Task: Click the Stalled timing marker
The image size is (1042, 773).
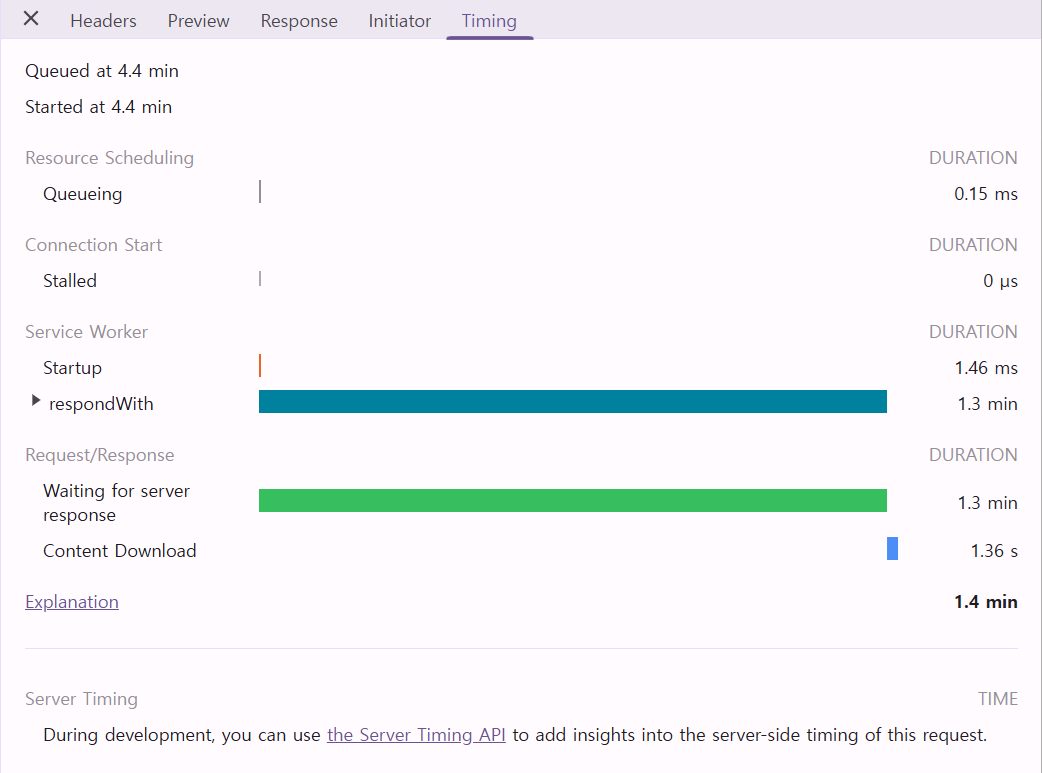Action: 260,279
